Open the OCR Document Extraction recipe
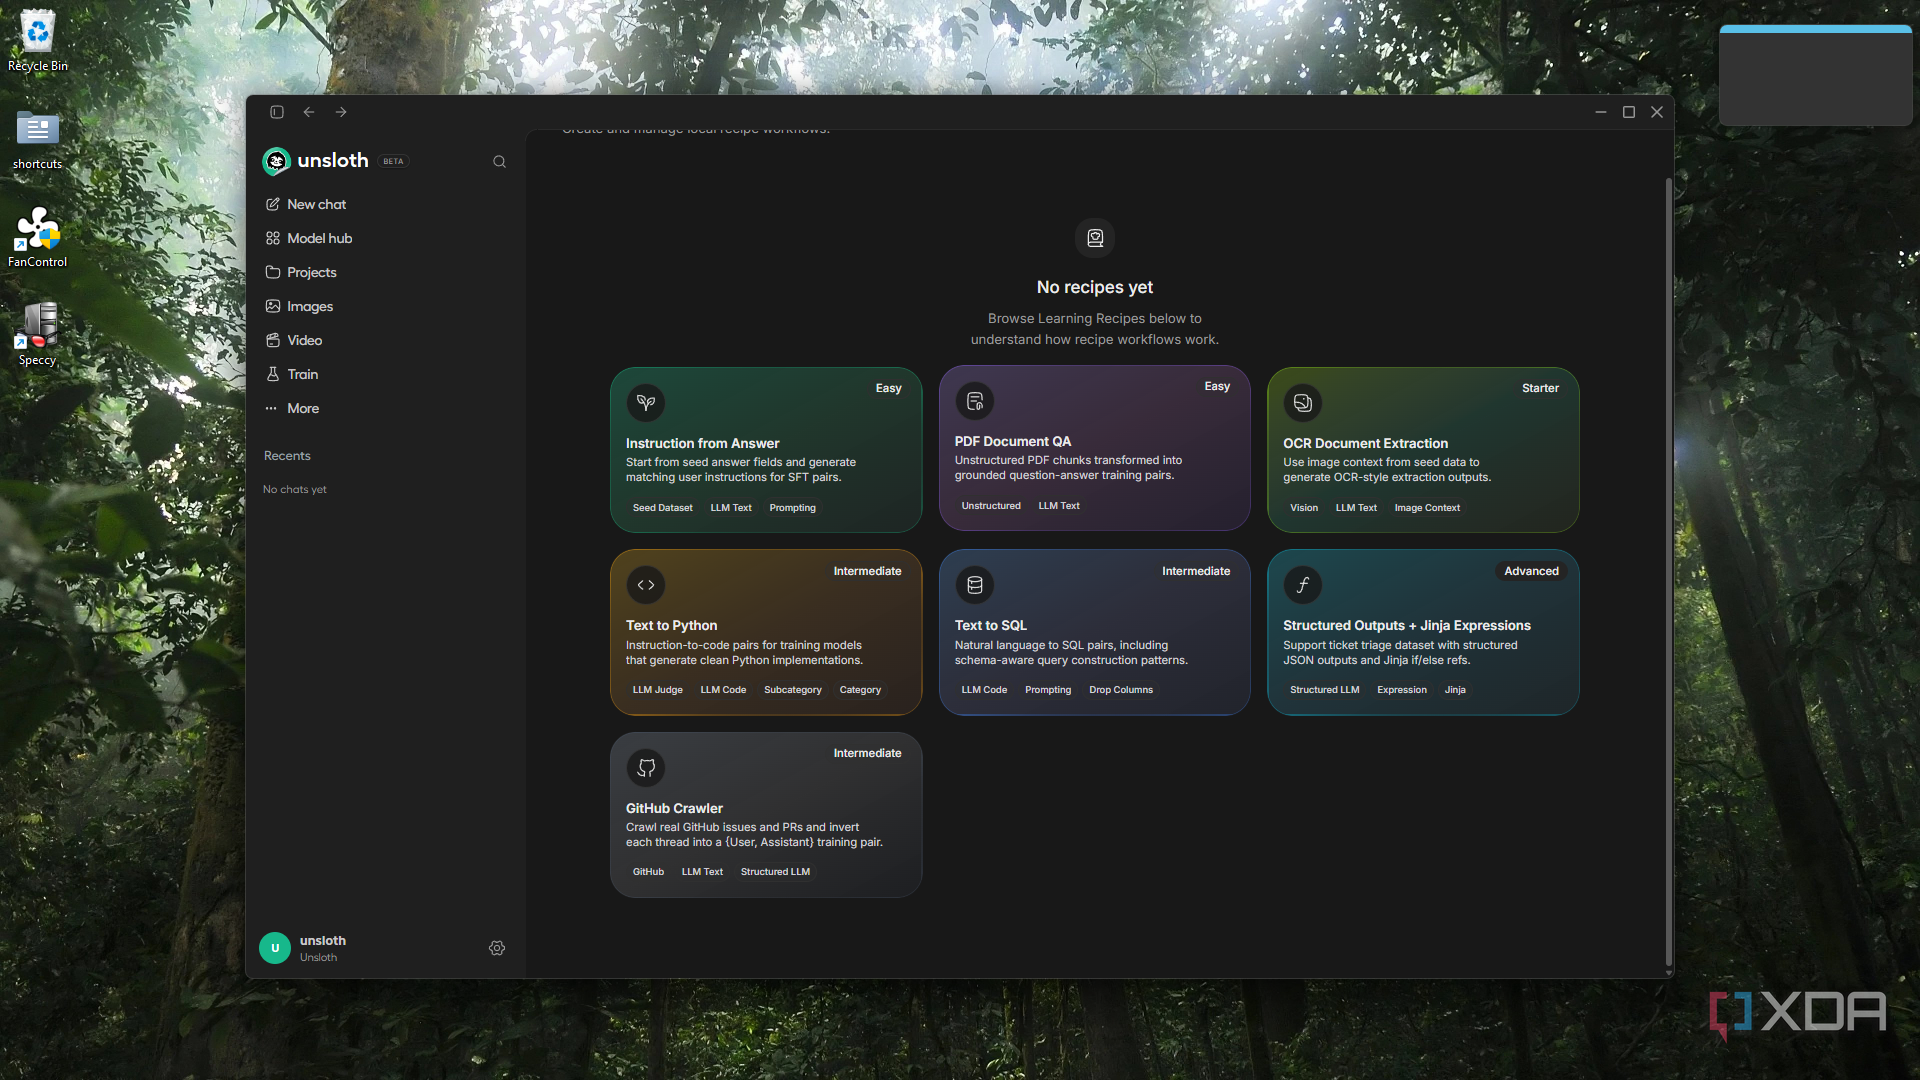This screenshot has width=1920, height=1080. tap(1423, 450)
